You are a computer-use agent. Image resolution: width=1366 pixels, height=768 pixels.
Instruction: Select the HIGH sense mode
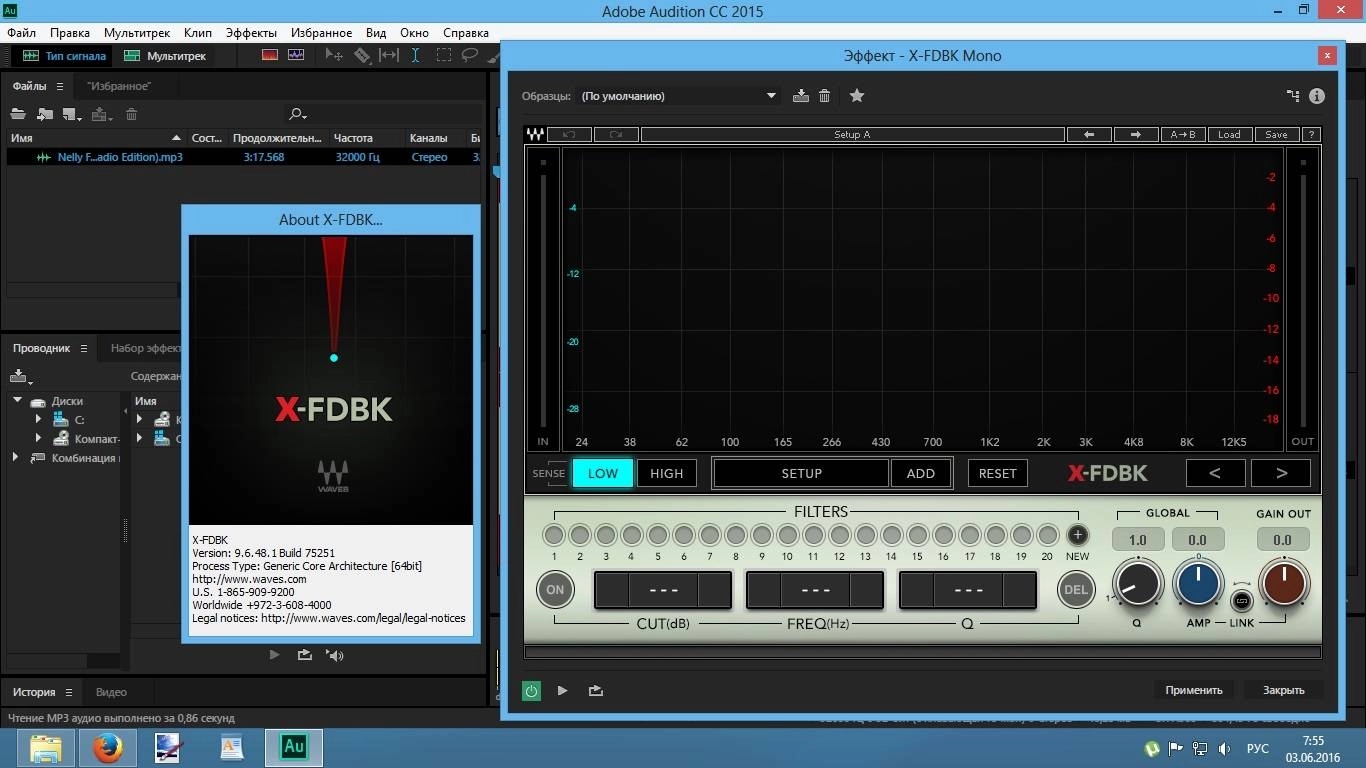[666, 473]
